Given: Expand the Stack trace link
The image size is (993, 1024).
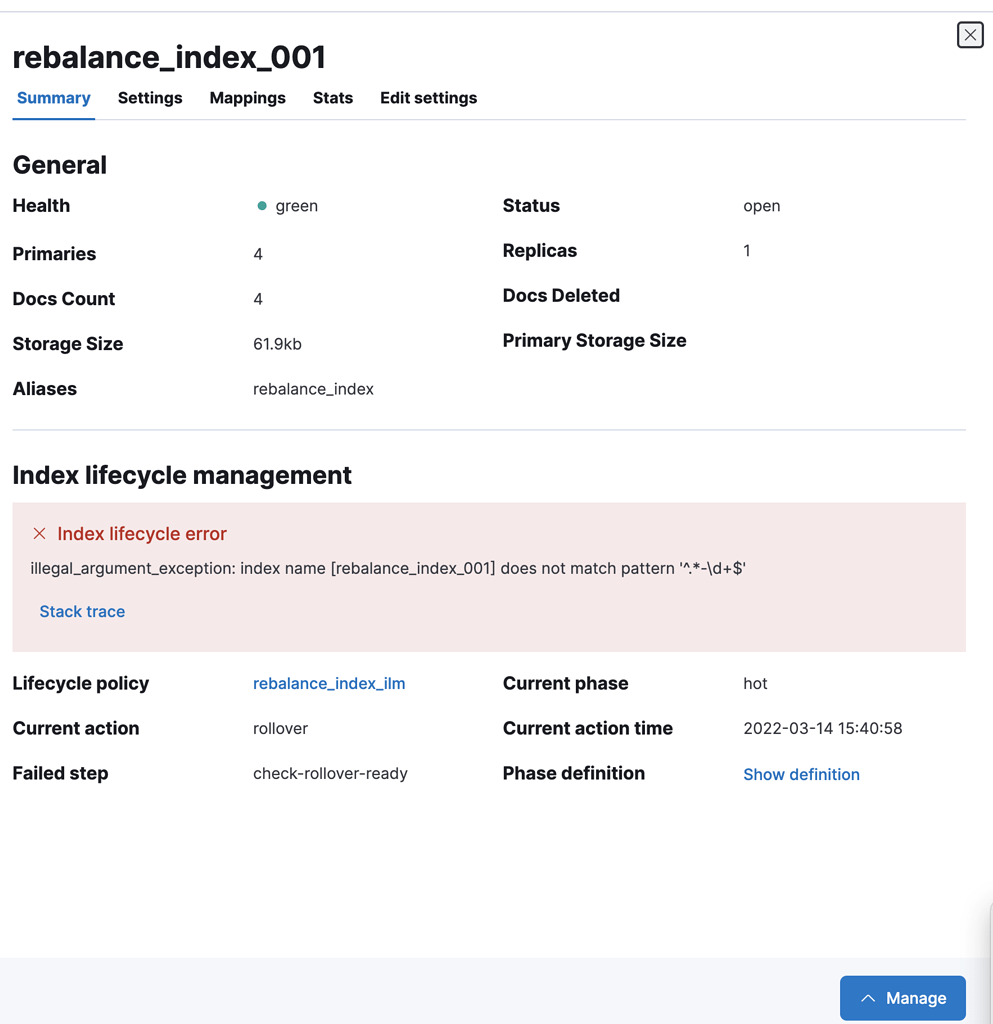Looking at the screenshot, I should (x=82, y=611).
